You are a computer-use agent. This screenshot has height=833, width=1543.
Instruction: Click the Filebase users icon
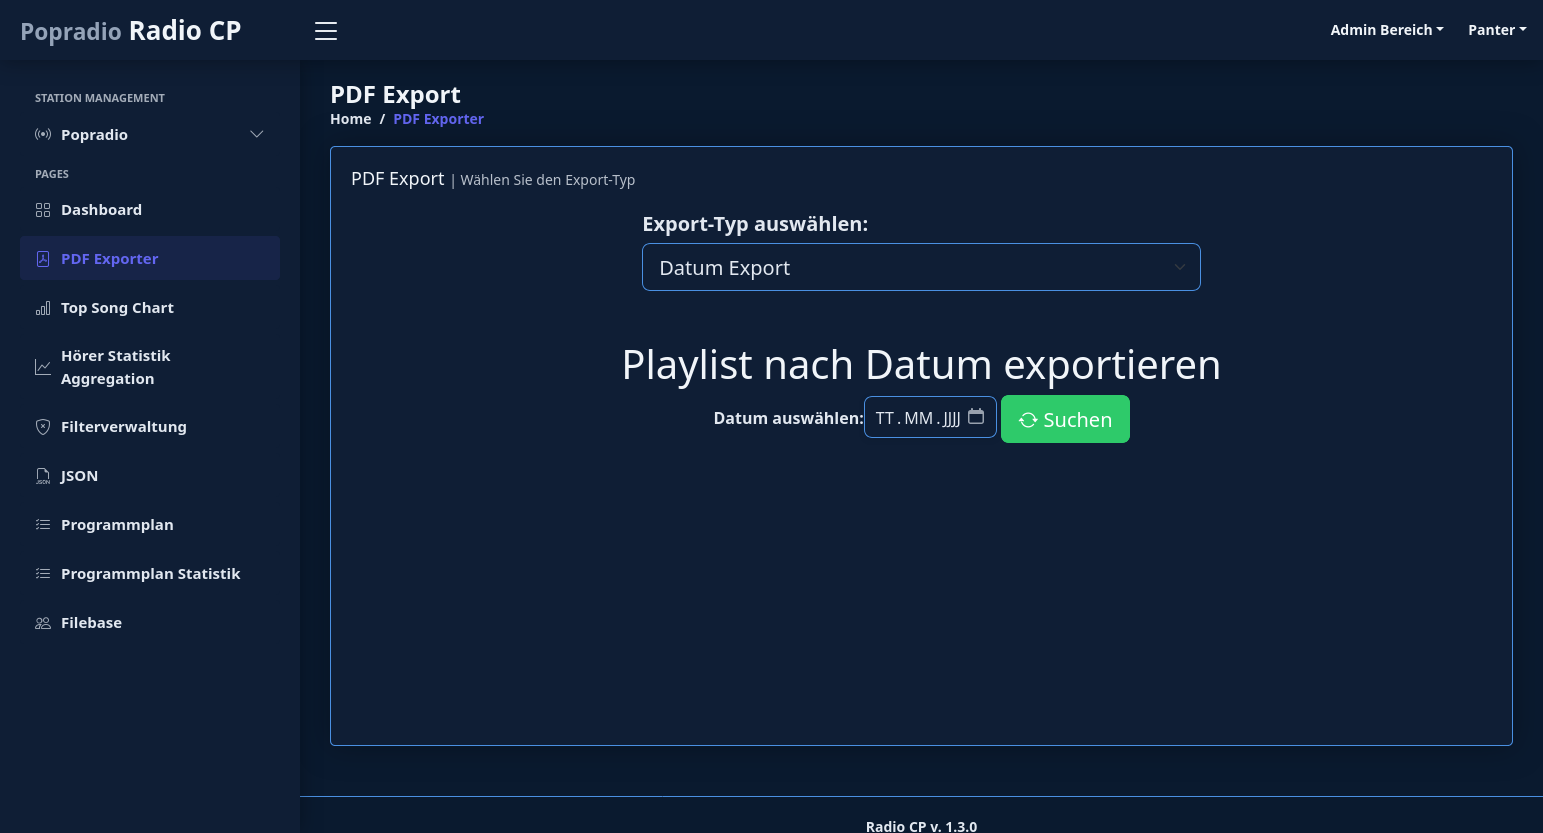[43, 622]
